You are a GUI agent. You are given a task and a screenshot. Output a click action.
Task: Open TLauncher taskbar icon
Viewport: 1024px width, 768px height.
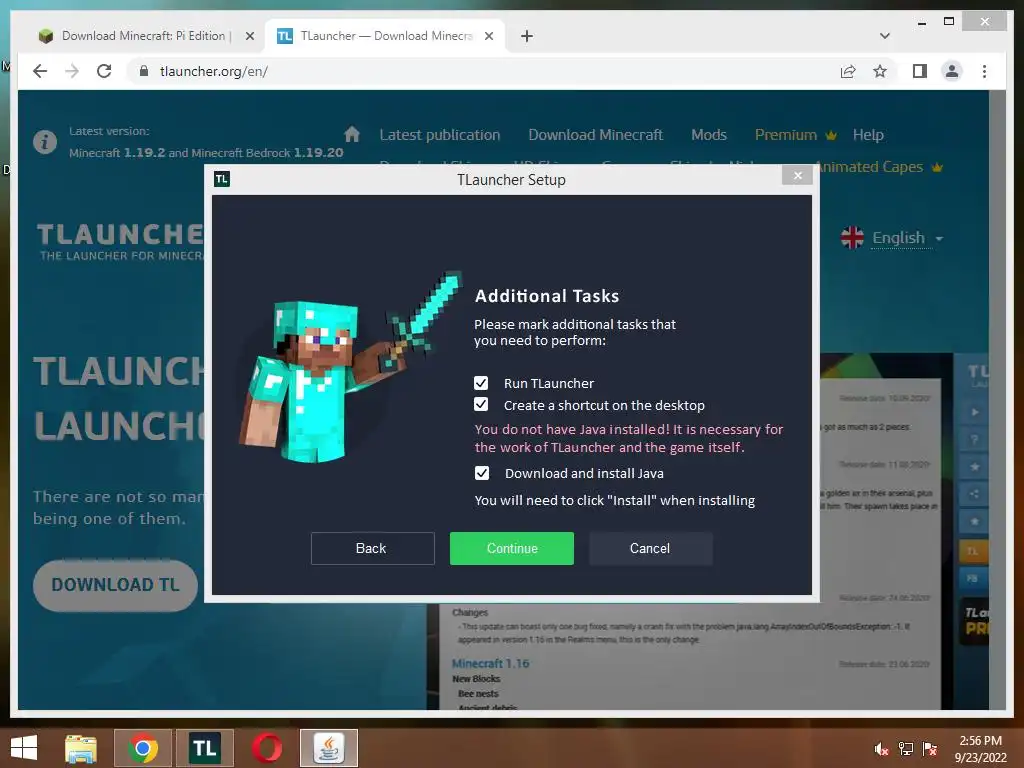(x=204, y=748)
